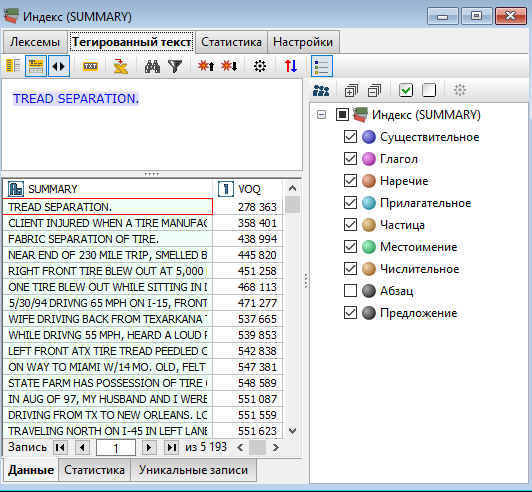Go to last record button

pos(171,448)
